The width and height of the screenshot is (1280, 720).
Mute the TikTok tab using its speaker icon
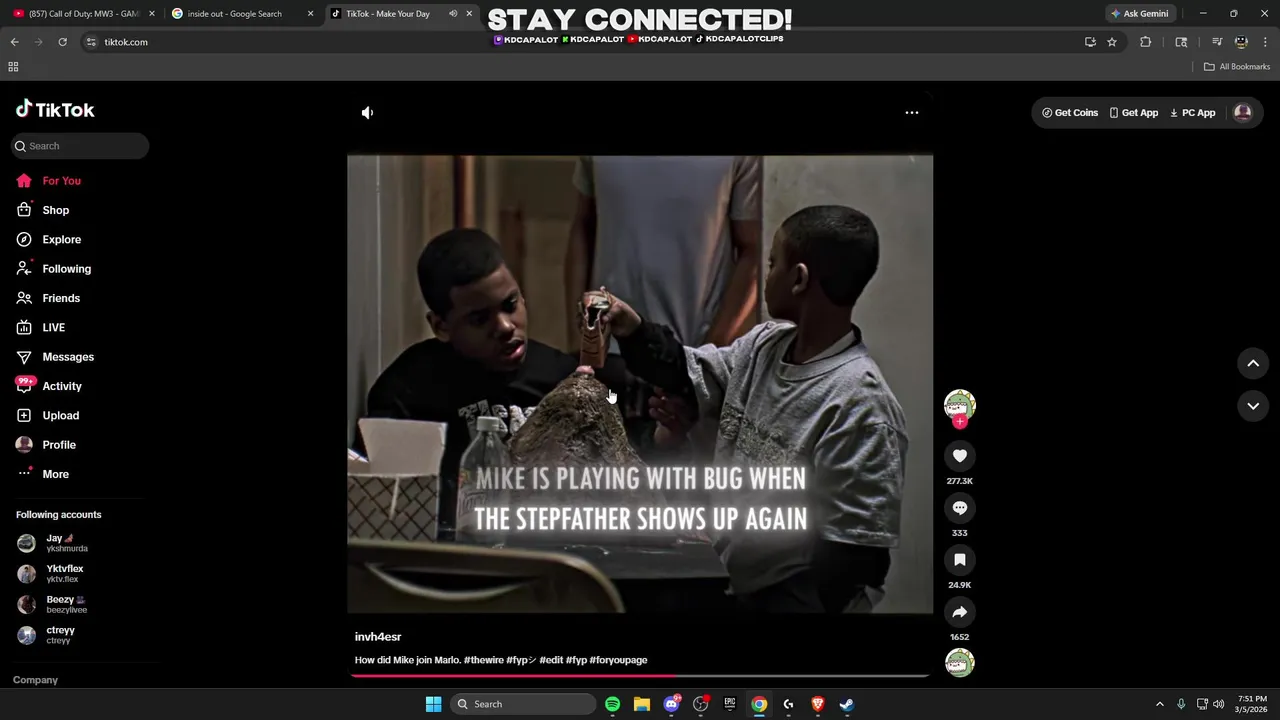(453, 14)
